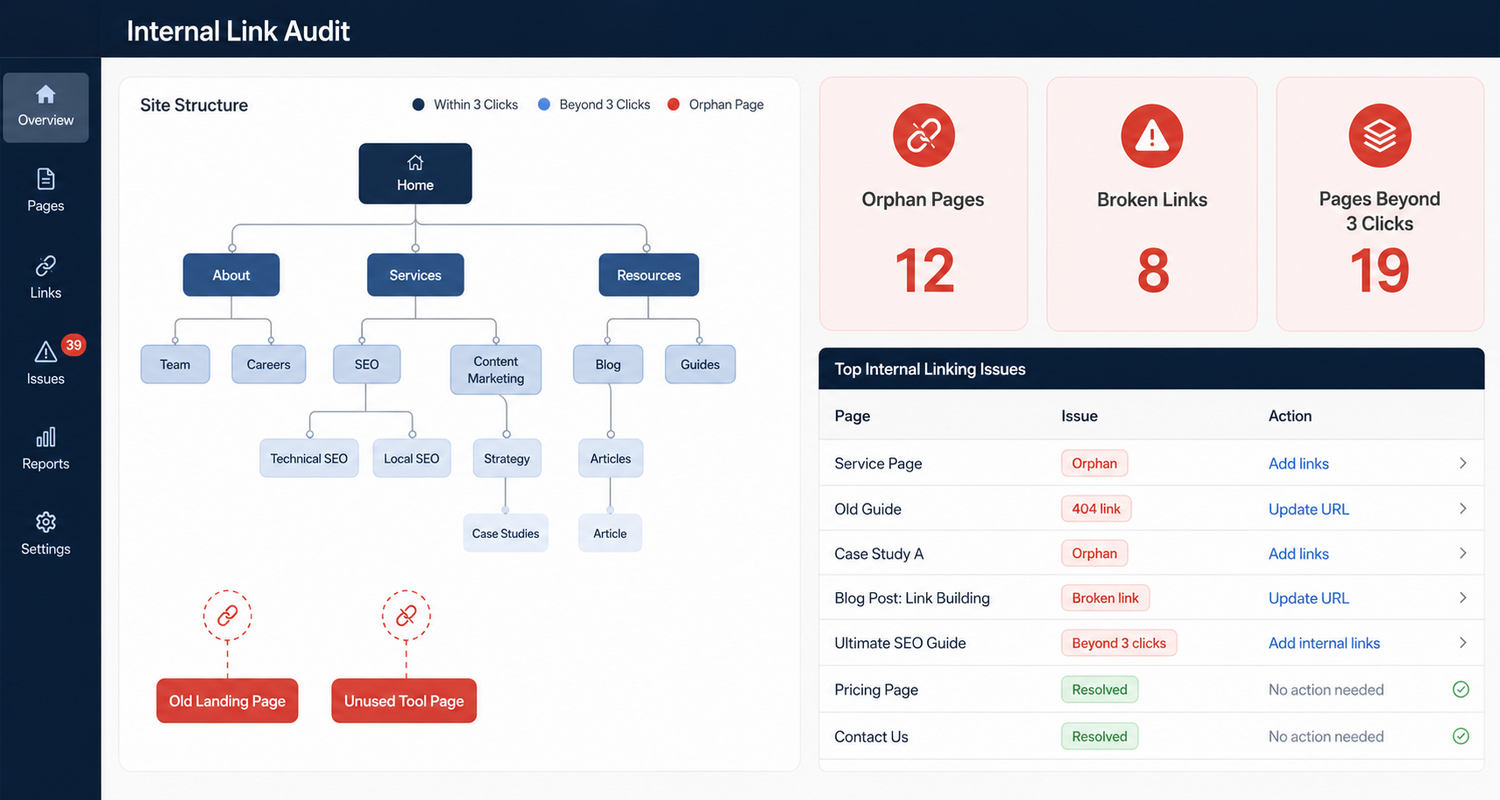Open the Pages section in sidebar
Screen dimensions: 1500x800
pyautogui.click(x=45, y=191)
